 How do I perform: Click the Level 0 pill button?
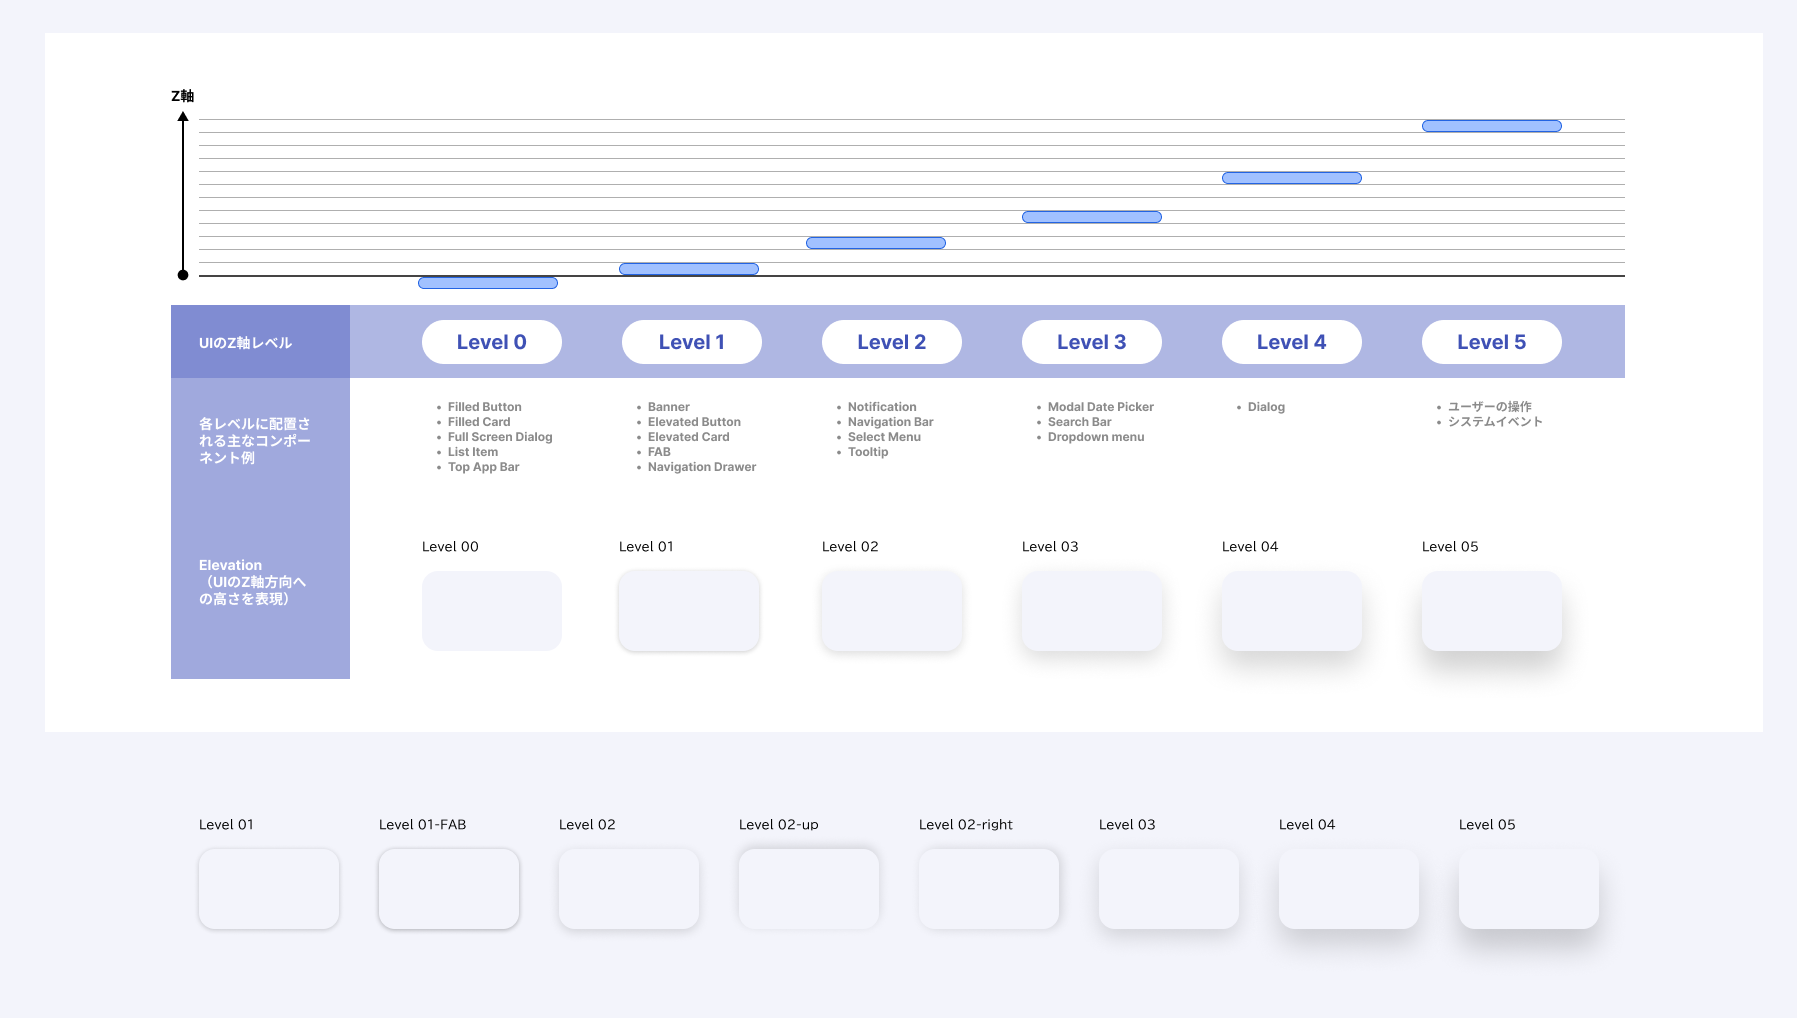coord(491,342)
